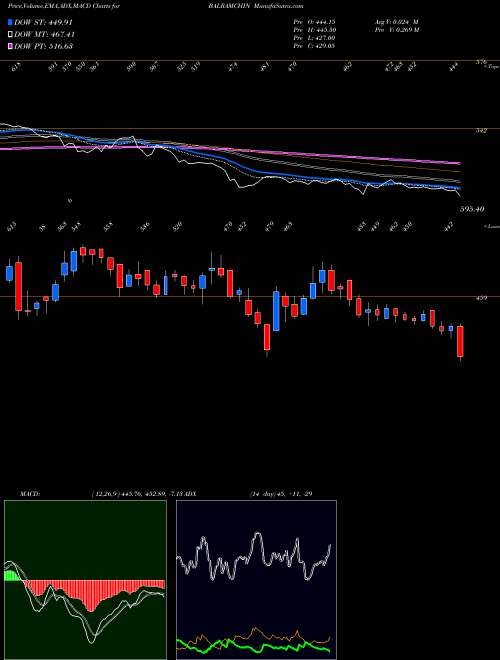Screen dimensions: 500x660
Task: Click the MACD (12,26,9) parameters text
Action: [139, 493]
